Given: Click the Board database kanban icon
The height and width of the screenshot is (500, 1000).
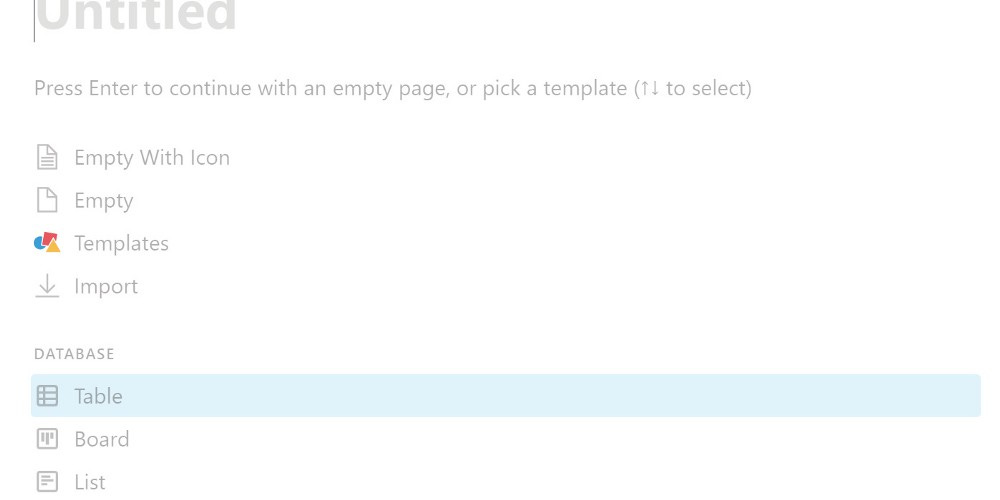Looking at the screenshot, I should 47,439.
